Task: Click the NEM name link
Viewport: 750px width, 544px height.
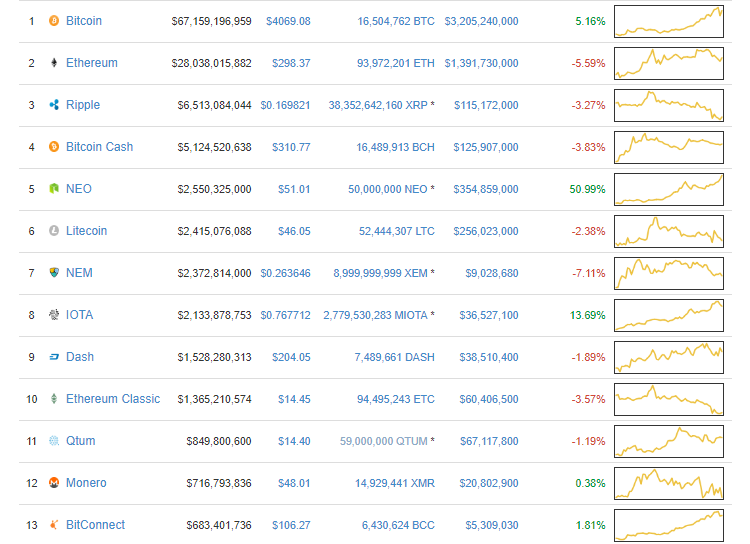Action: tap(79, 273)
